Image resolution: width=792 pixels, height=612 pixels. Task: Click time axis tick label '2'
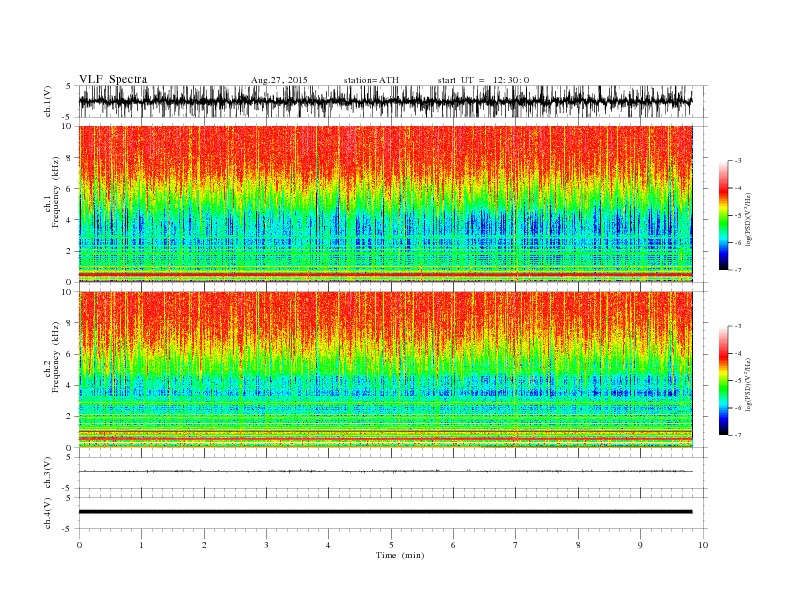click(204, 545)
